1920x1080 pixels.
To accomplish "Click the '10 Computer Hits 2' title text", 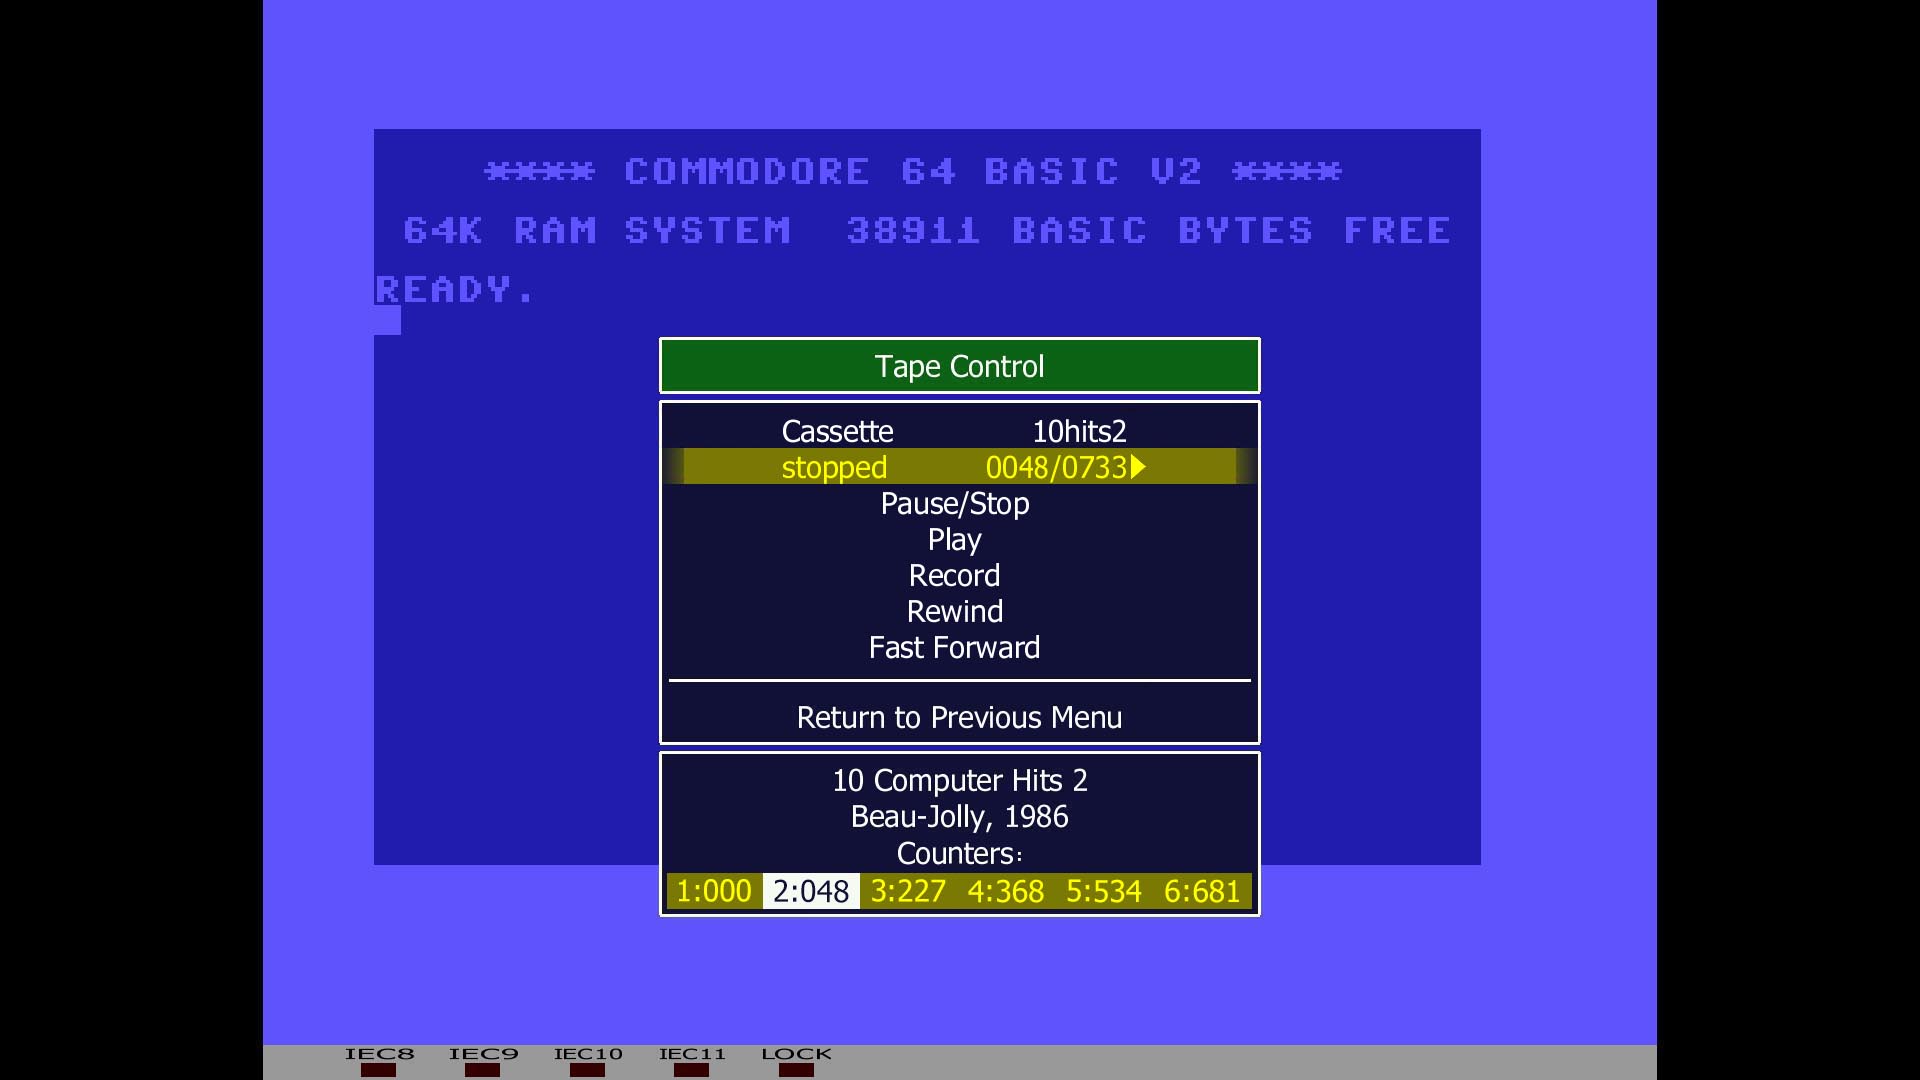I will click(960, 780).
